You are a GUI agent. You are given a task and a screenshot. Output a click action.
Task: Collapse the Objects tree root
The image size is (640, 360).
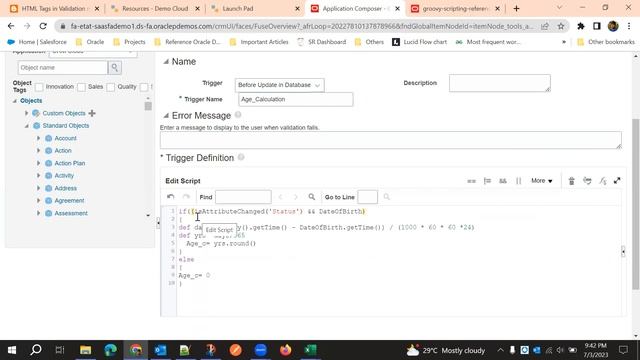pos(15,101)
